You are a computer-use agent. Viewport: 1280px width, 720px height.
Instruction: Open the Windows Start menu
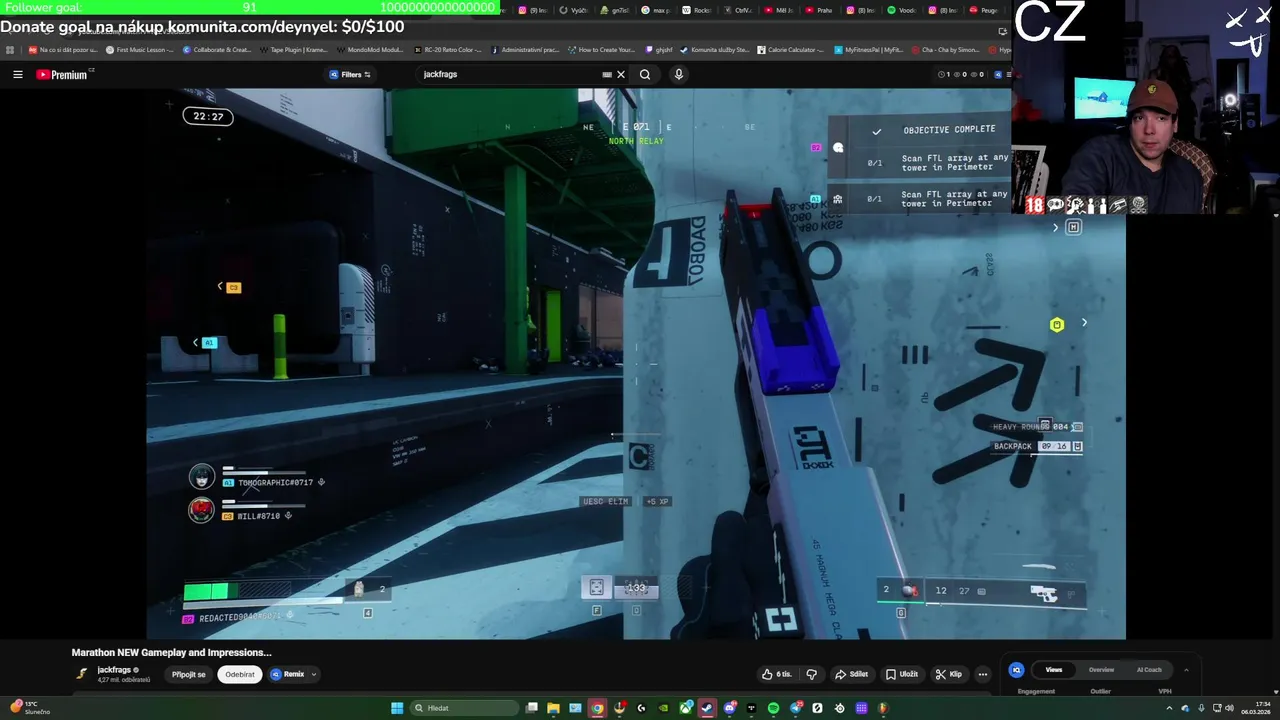click(x=397, y=708)
